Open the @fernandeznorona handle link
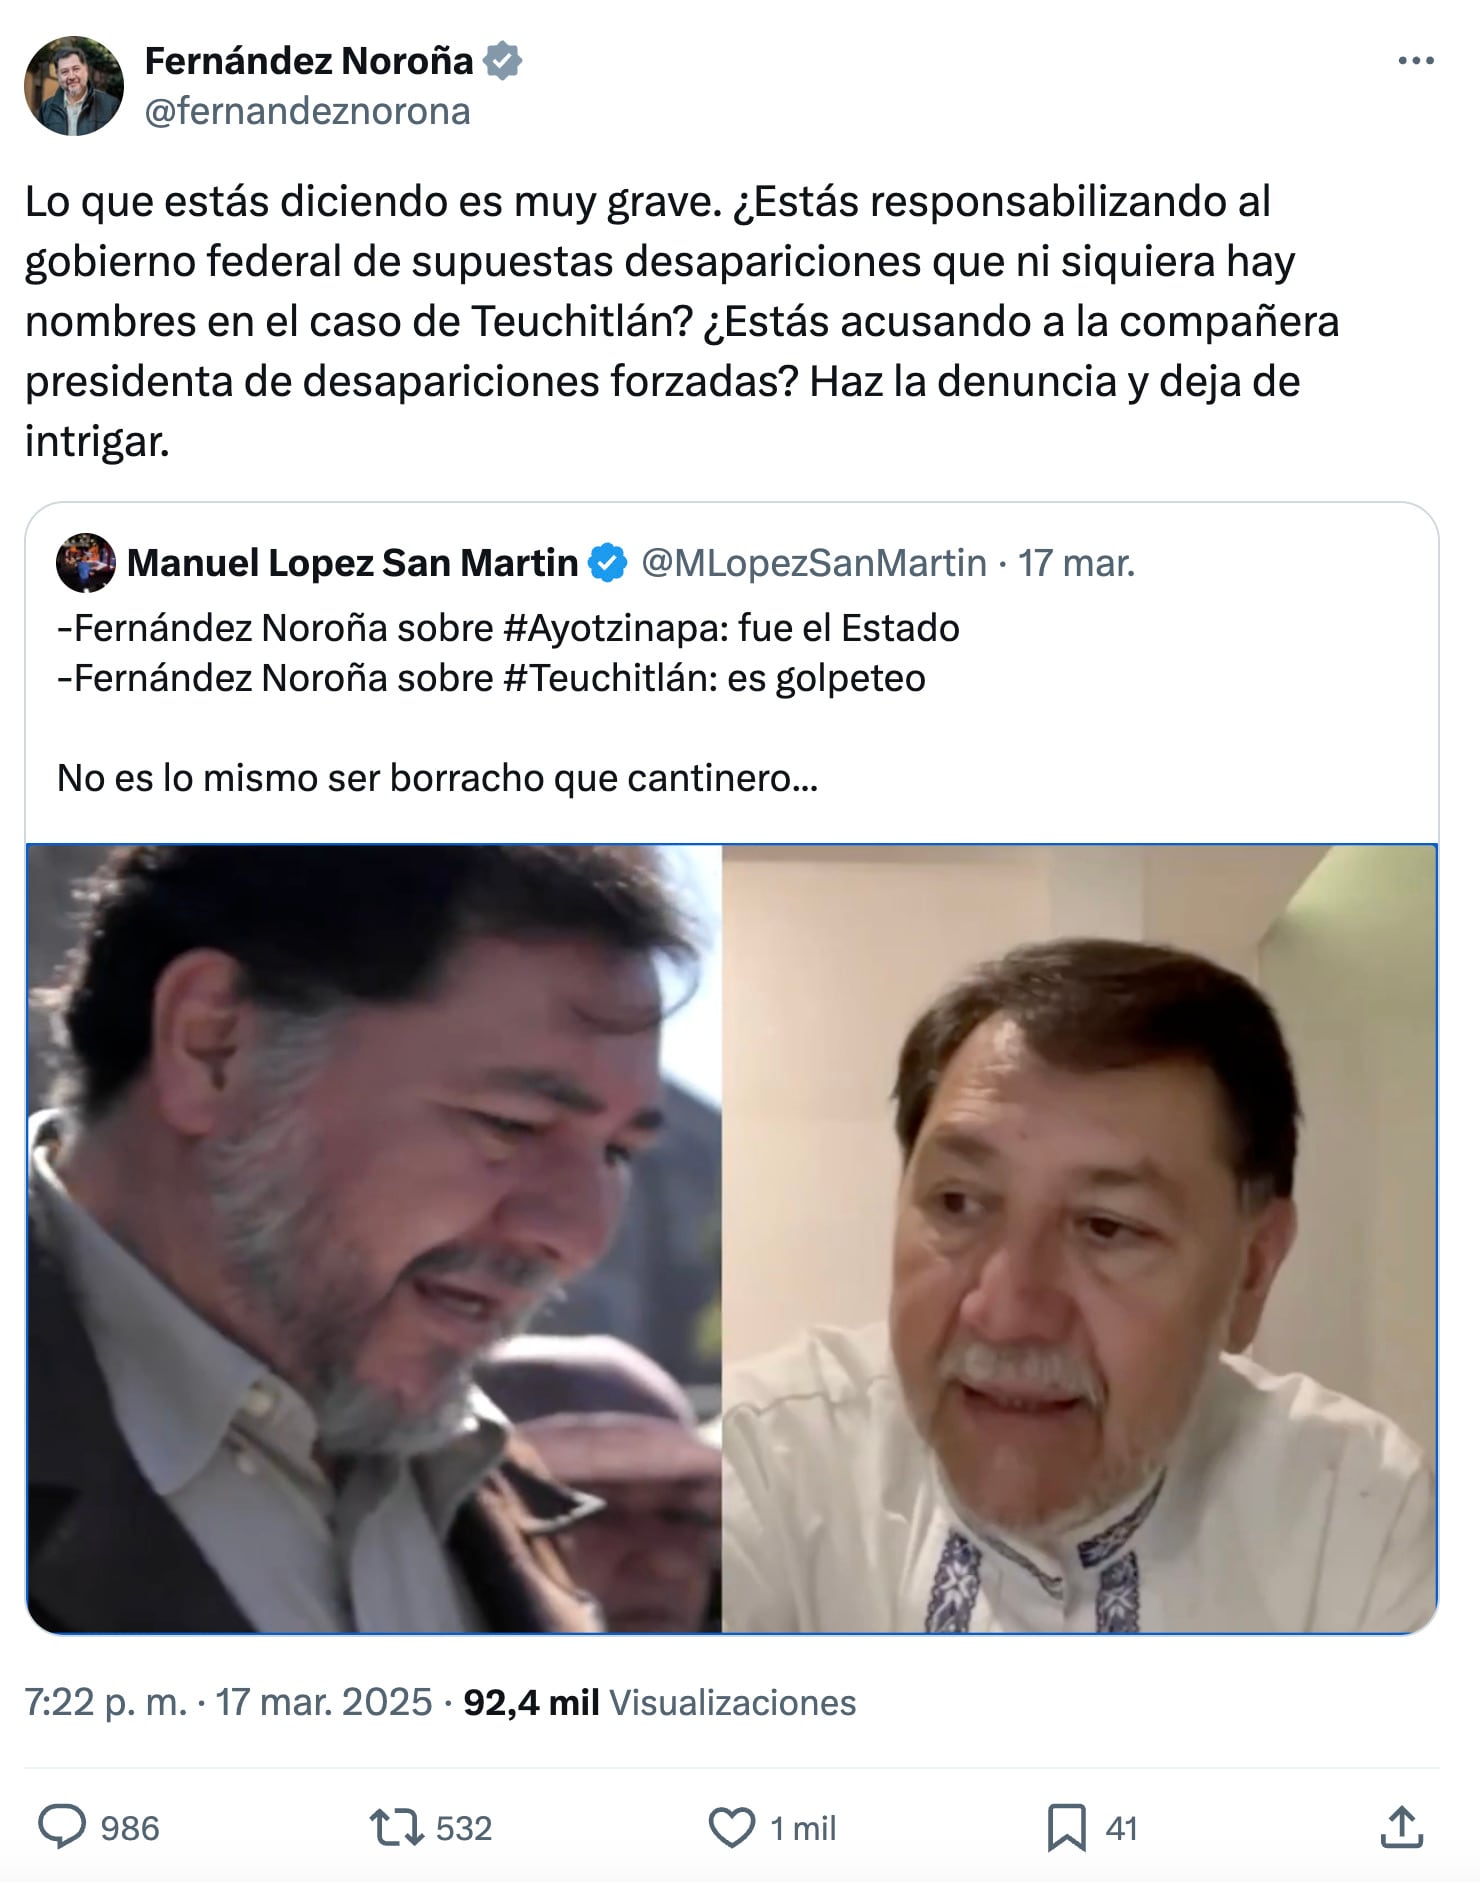Screen dimensions: 1480x1882 (x=307, y=111)
